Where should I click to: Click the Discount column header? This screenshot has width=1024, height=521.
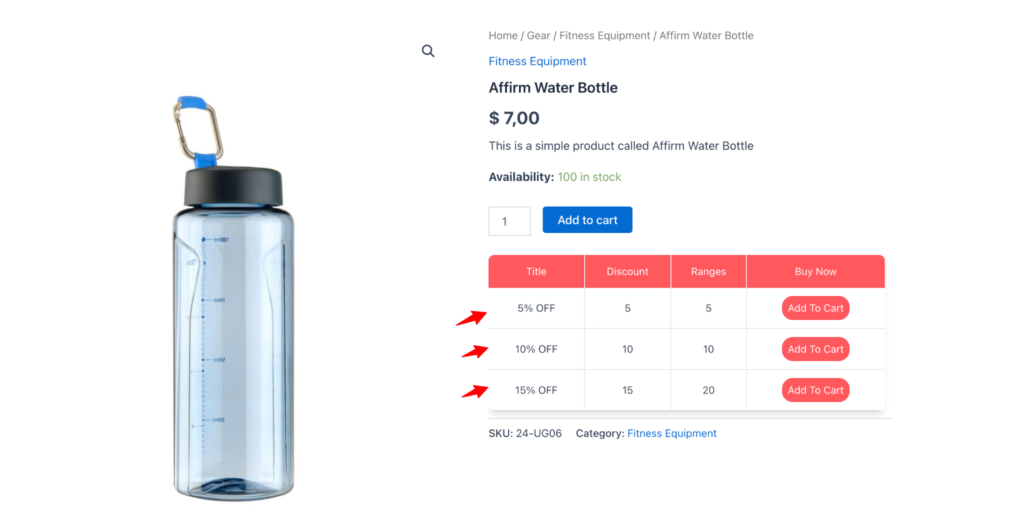pos(627,271)
